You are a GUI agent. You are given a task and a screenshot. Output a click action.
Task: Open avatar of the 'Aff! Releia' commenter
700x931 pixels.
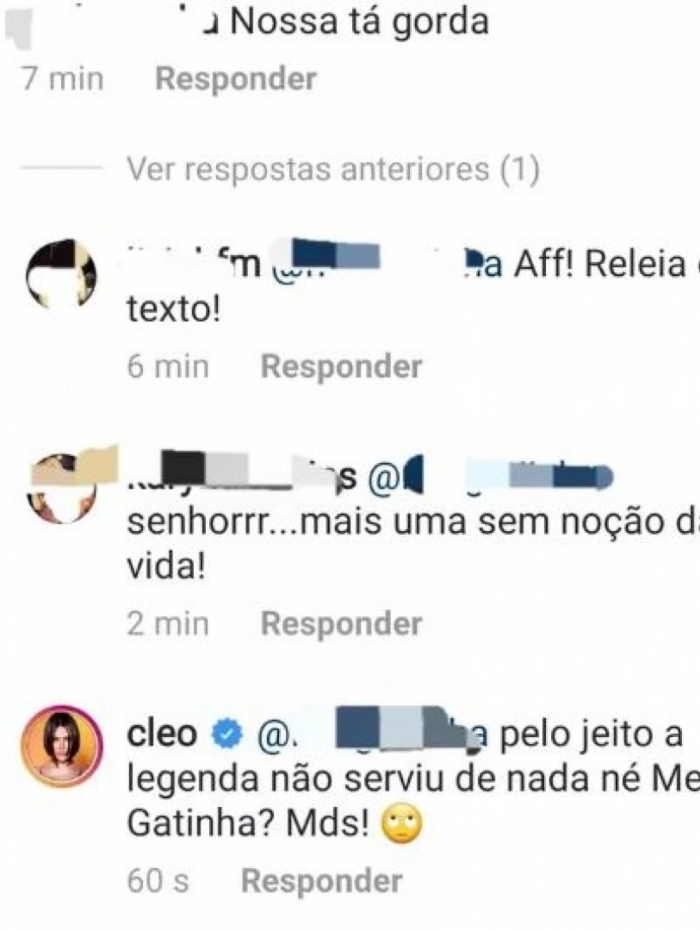point(61,274)
